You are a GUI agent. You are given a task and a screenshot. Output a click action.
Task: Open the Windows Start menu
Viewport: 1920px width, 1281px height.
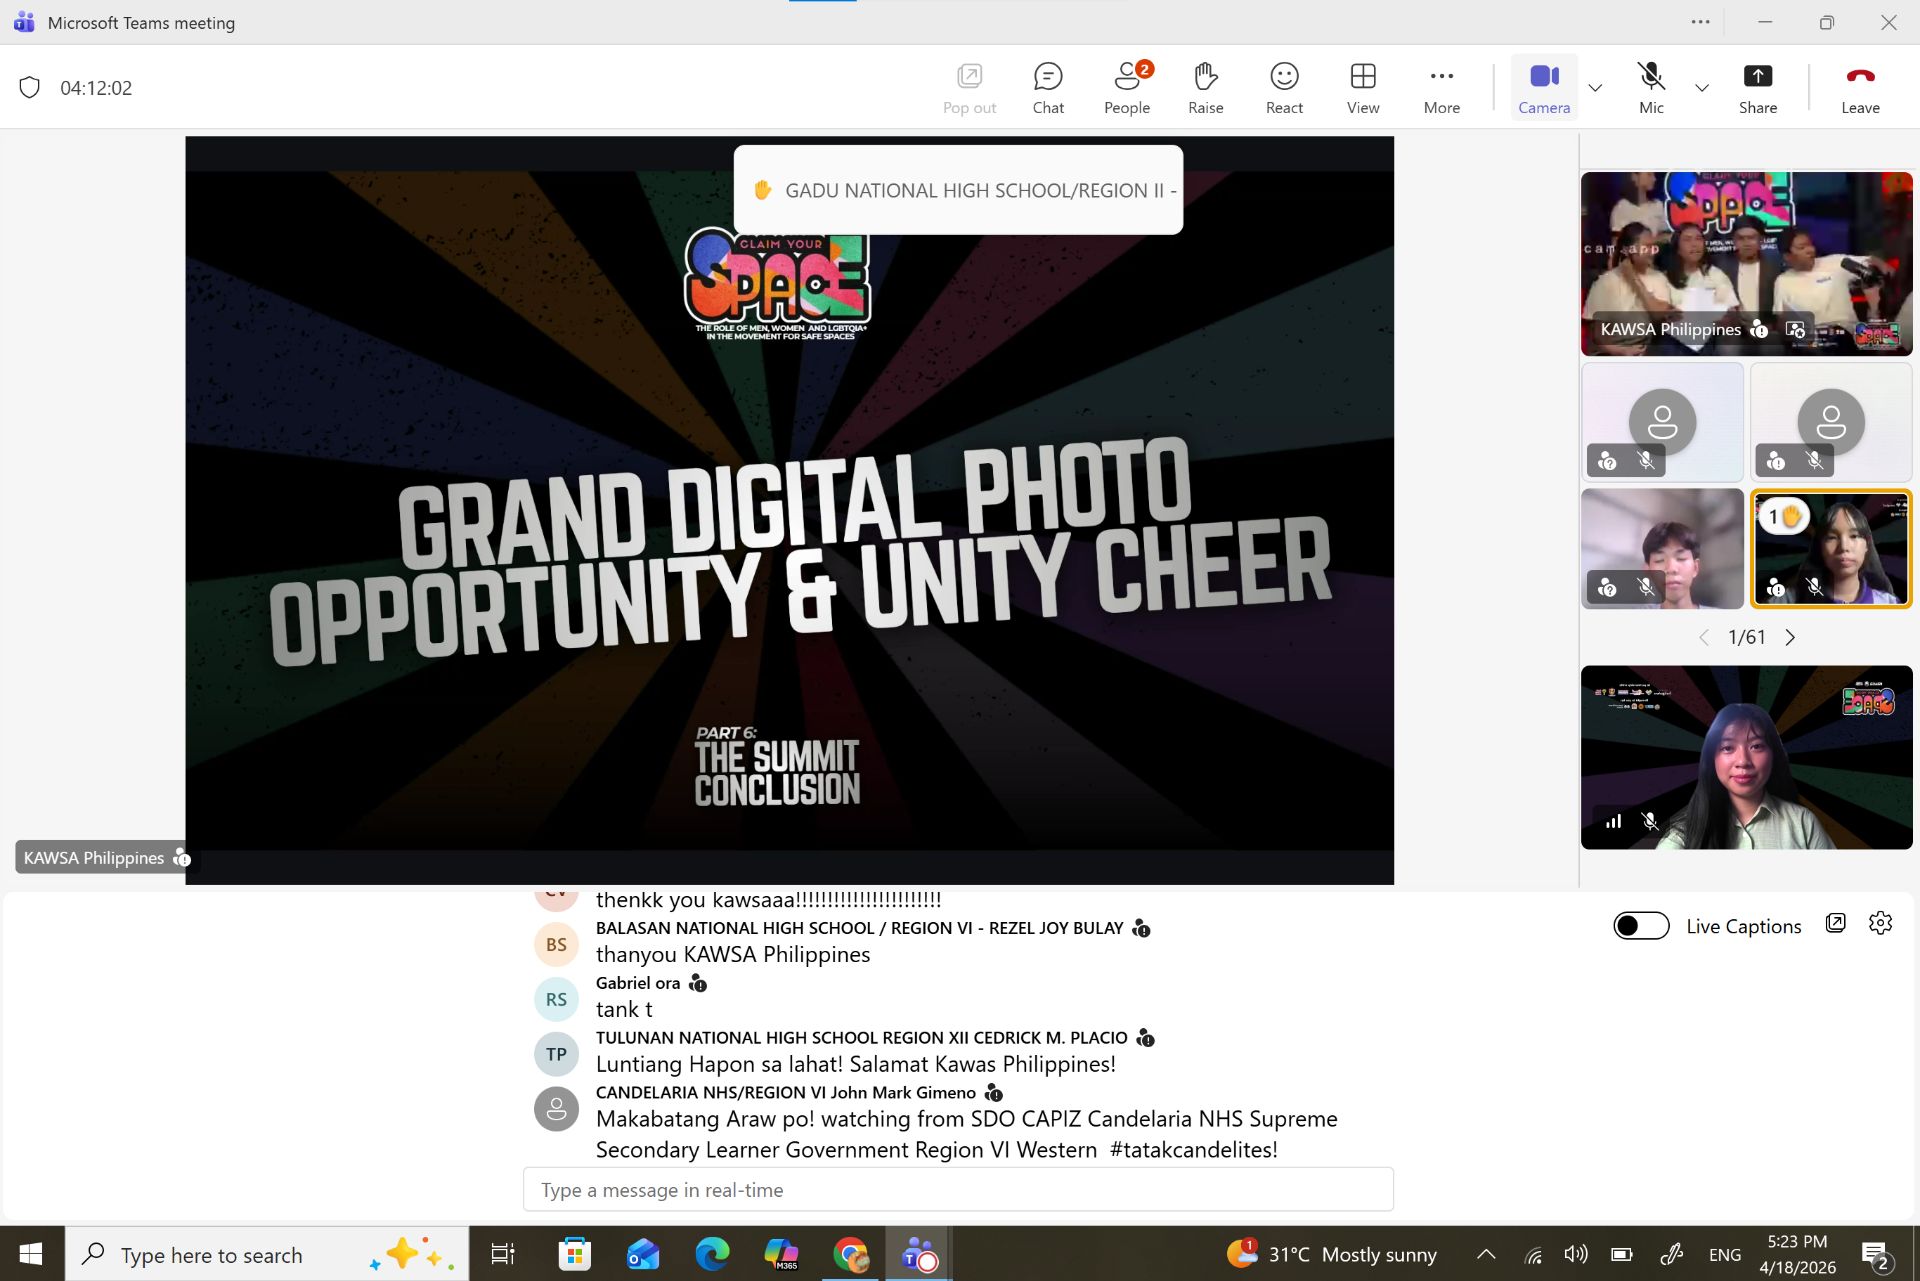tap(31, 1254)
